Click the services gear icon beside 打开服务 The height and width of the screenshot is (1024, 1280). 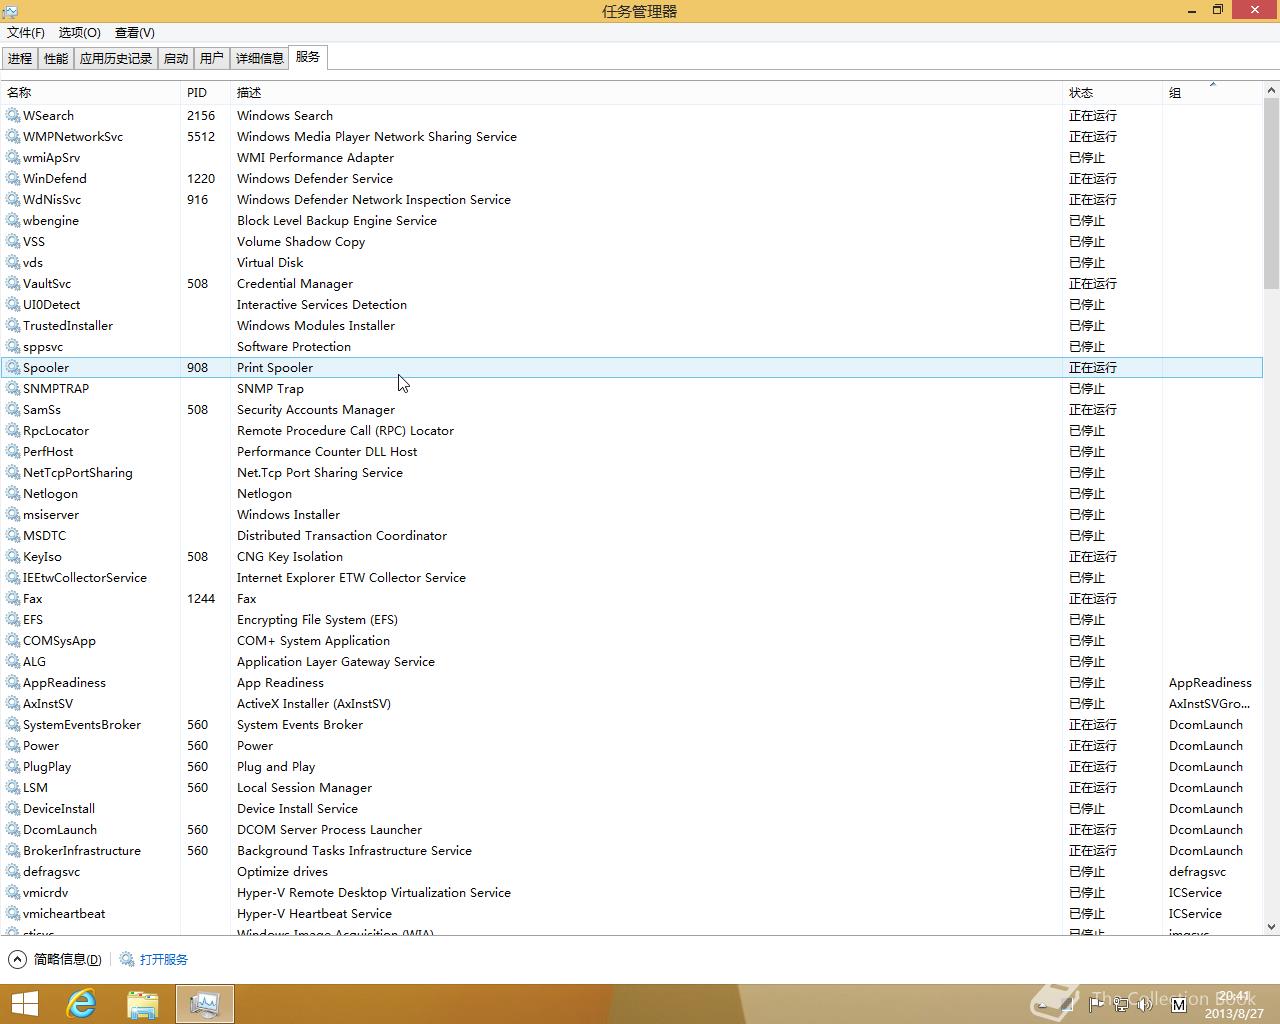(127, 959)
